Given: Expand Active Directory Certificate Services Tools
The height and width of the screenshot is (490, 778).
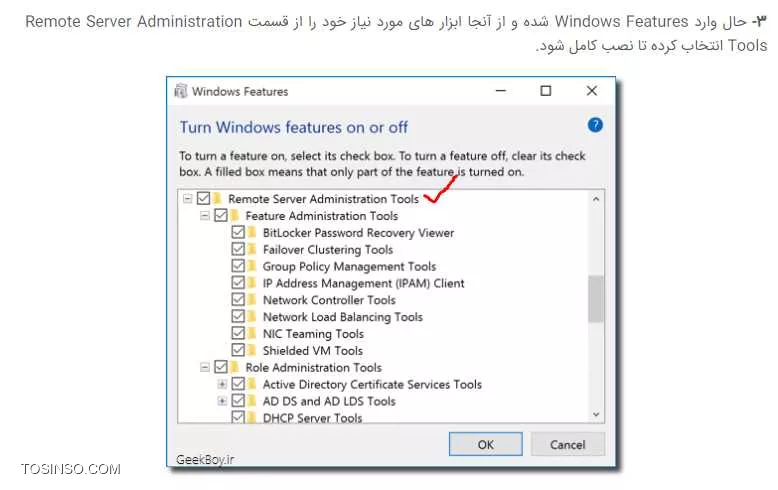Looking at the screenshot, I should pos(222,384).
